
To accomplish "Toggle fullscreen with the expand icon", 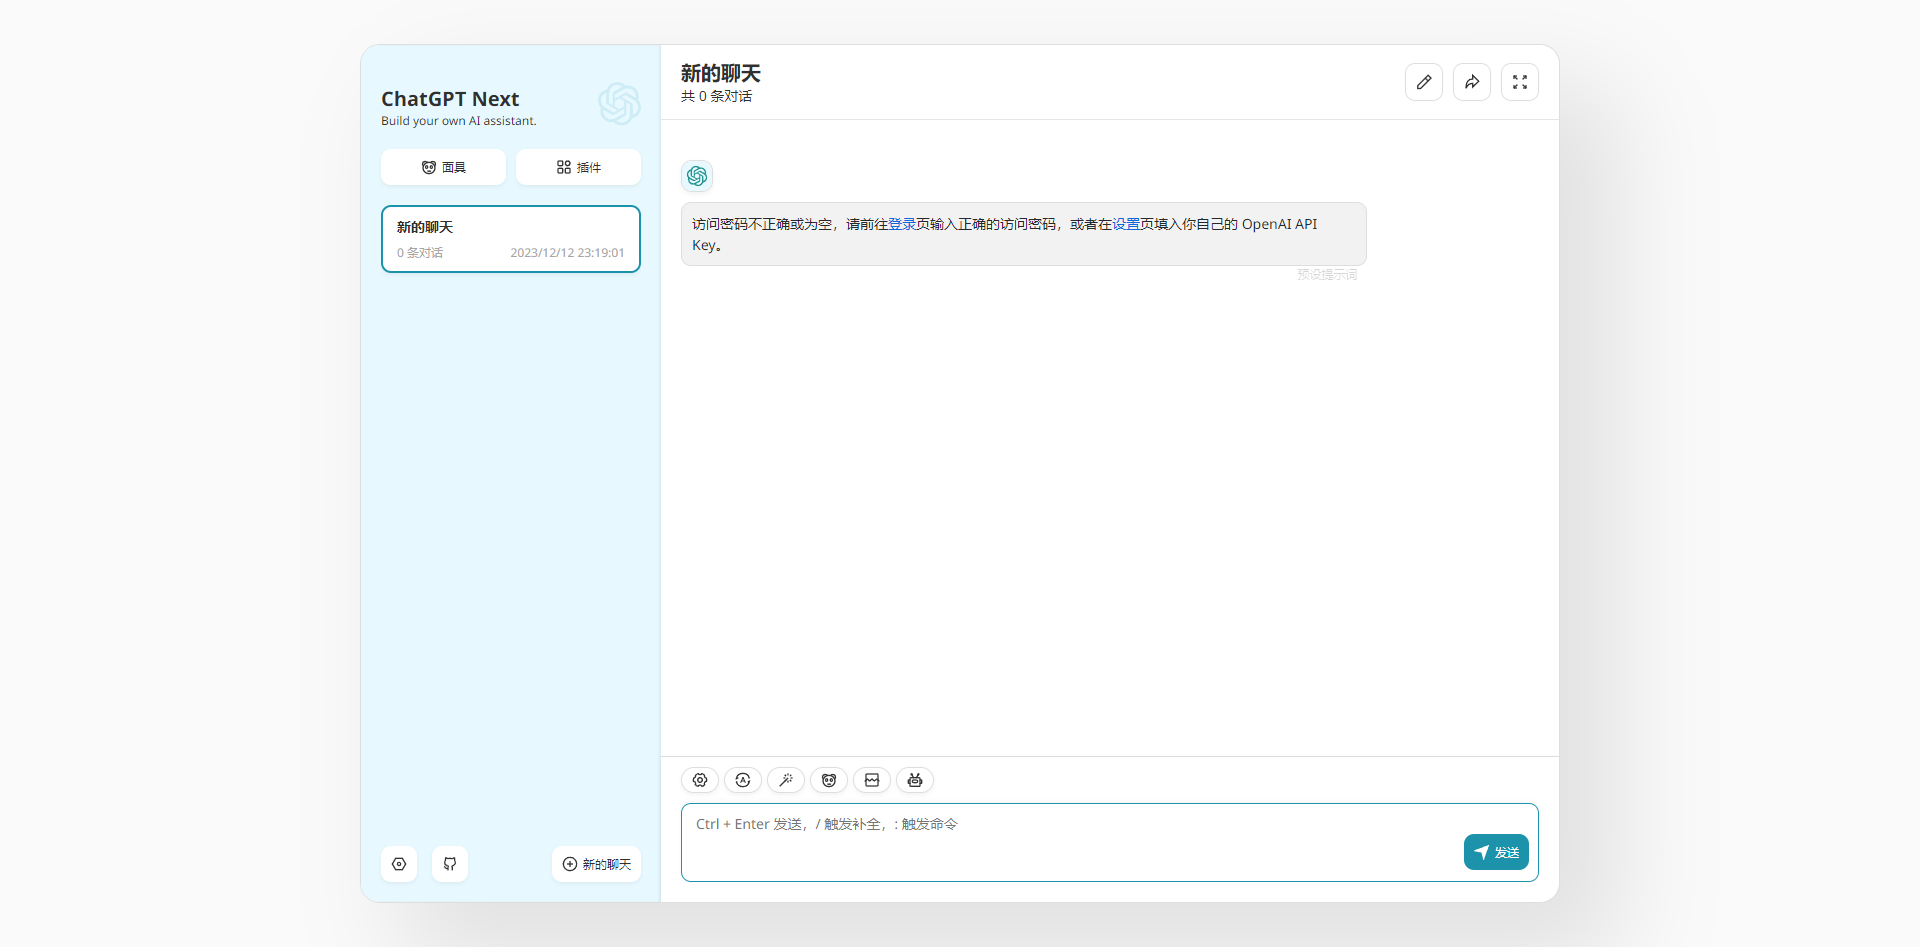I will click(1520, 82).
